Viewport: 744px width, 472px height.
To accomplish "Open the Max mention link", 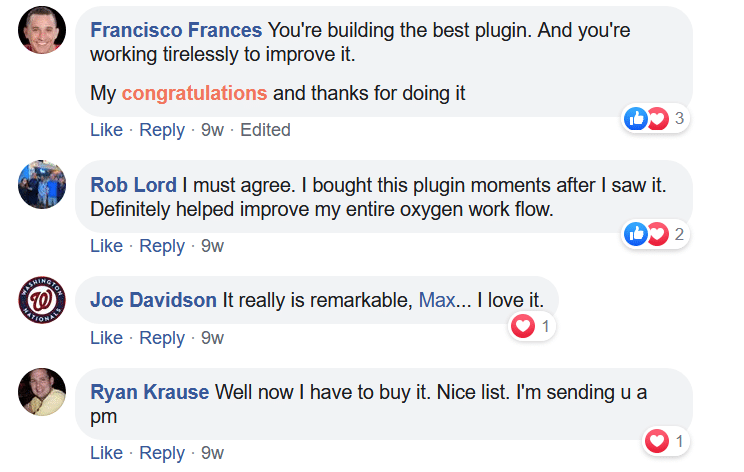I will pyautogui.click(x=436, y=300).
